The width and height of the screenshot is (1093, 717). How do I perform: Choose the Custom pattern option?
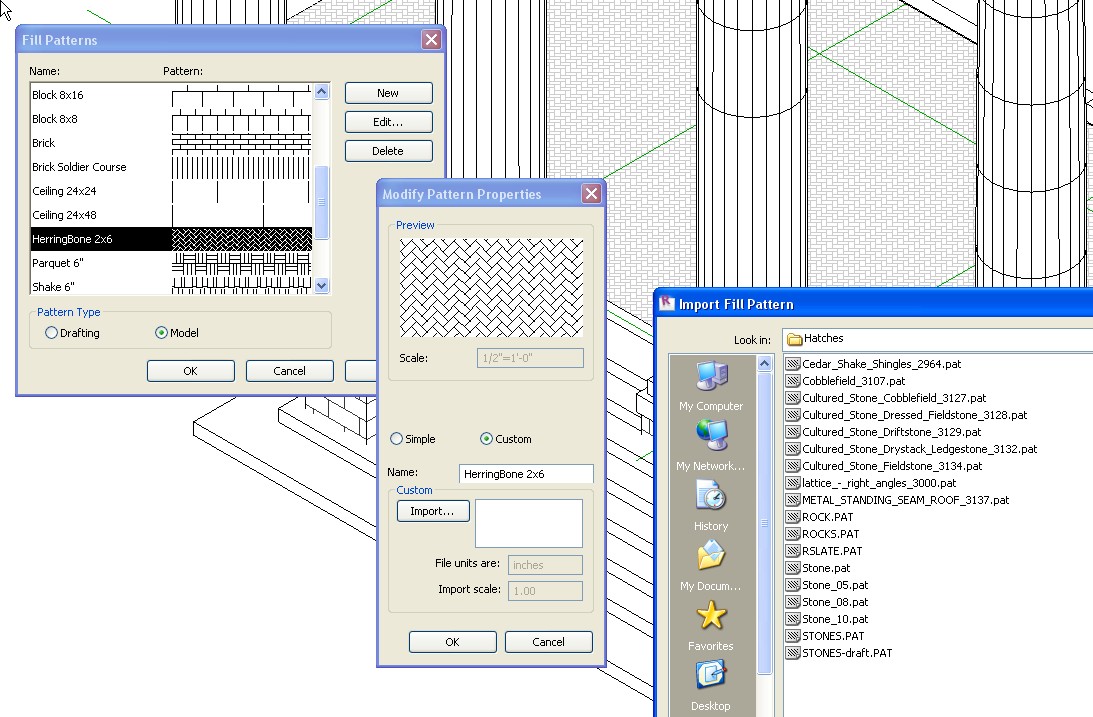pos(487,439)
